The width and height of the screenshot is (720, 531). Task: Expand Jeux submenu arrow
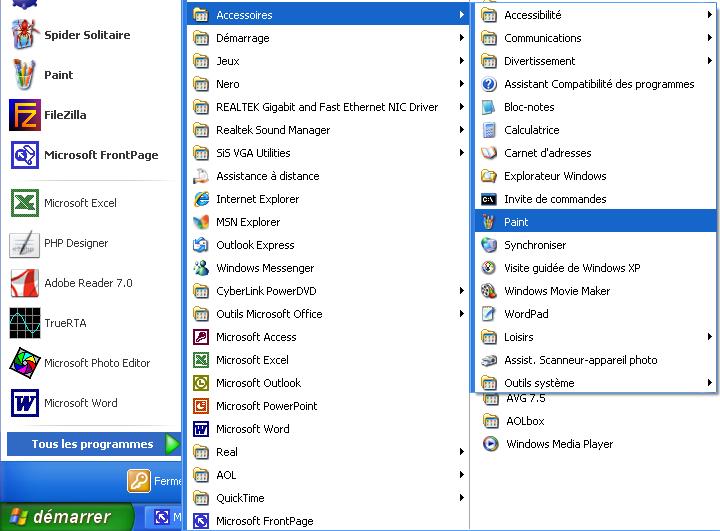click(461, 61)
